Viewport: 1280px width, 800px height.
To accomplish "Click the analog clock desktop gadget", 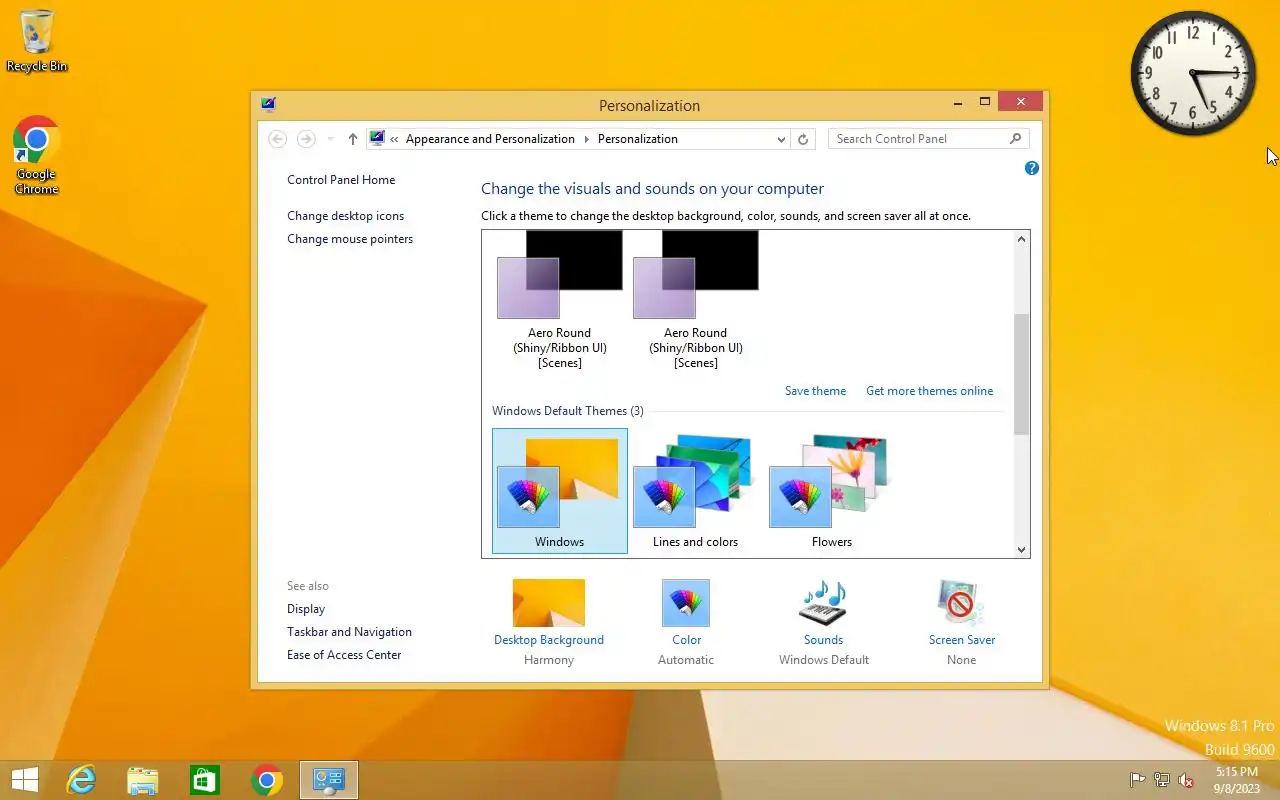I will pyautogui.click(x=1193, y=74).
